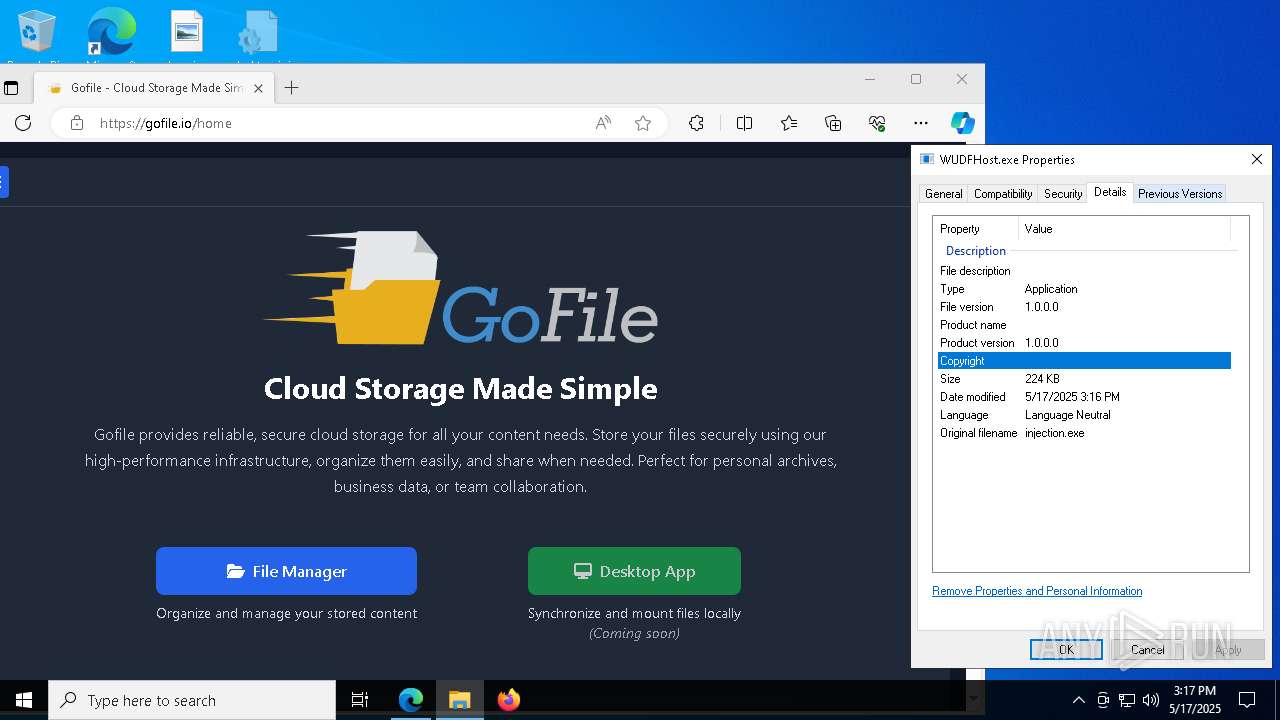Open the Gofile blue sidebar menu handle
This screenshot has width=1280, height=720.
click(4, 182)
